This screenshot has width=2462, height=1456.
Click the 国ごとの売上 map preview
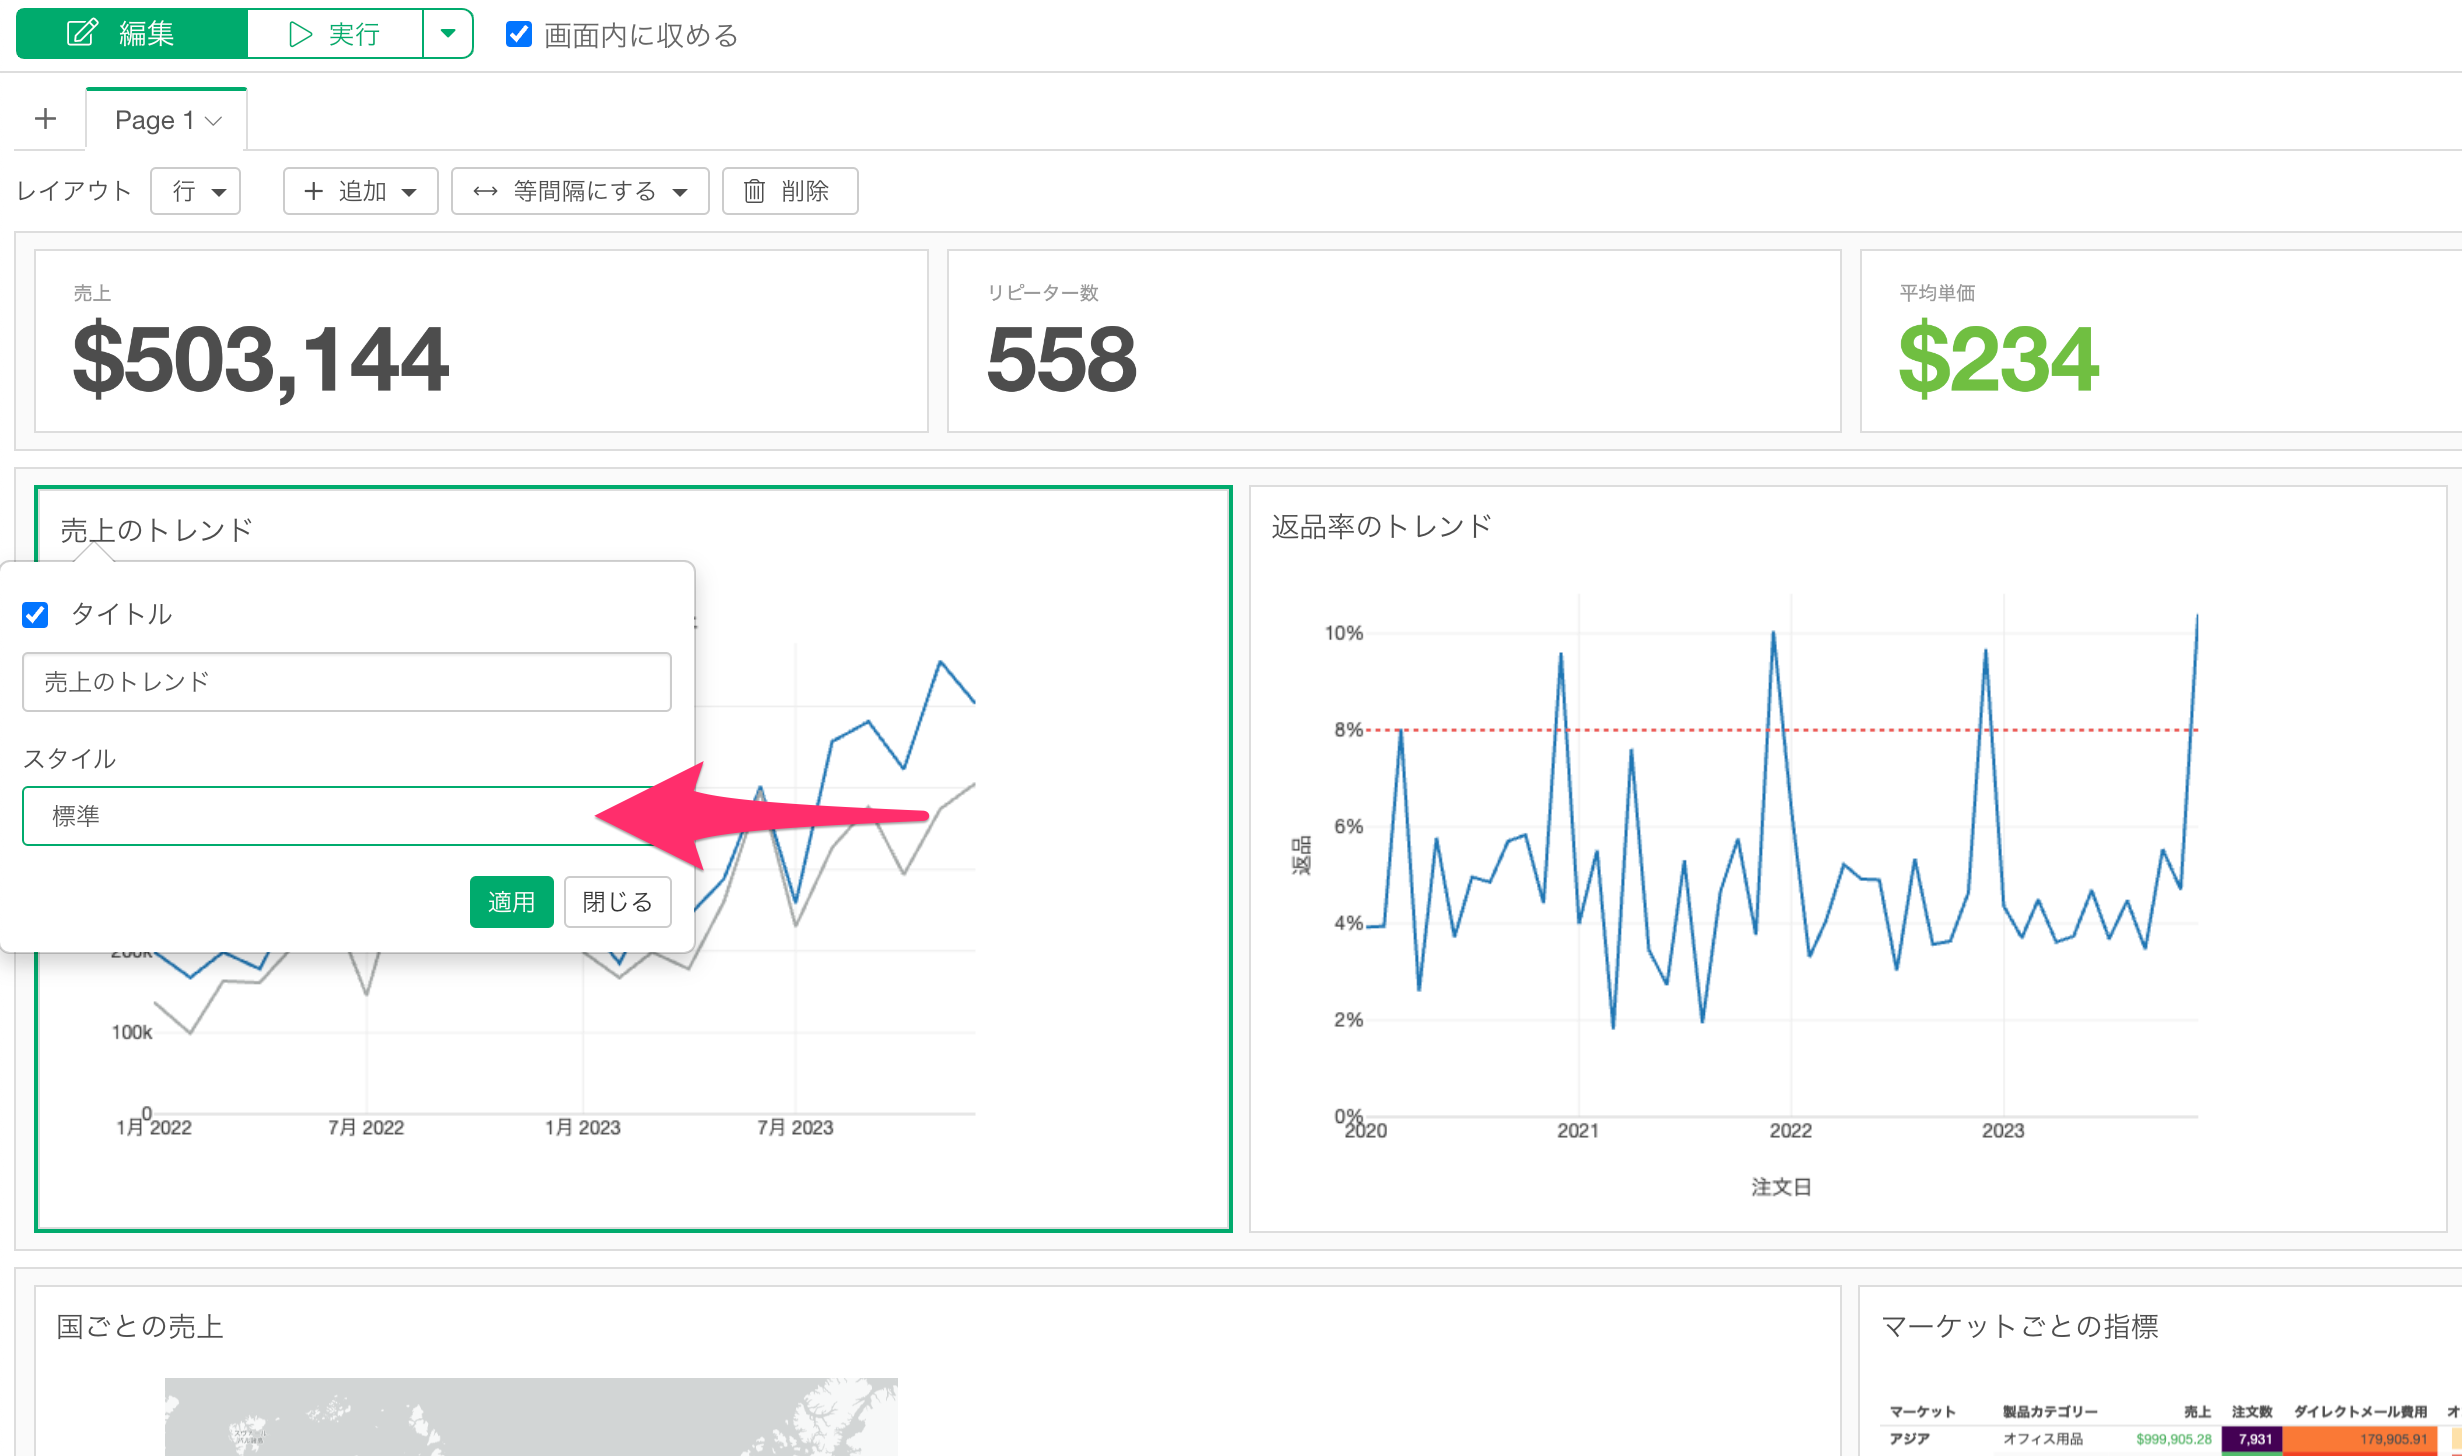click(530, 1415)
